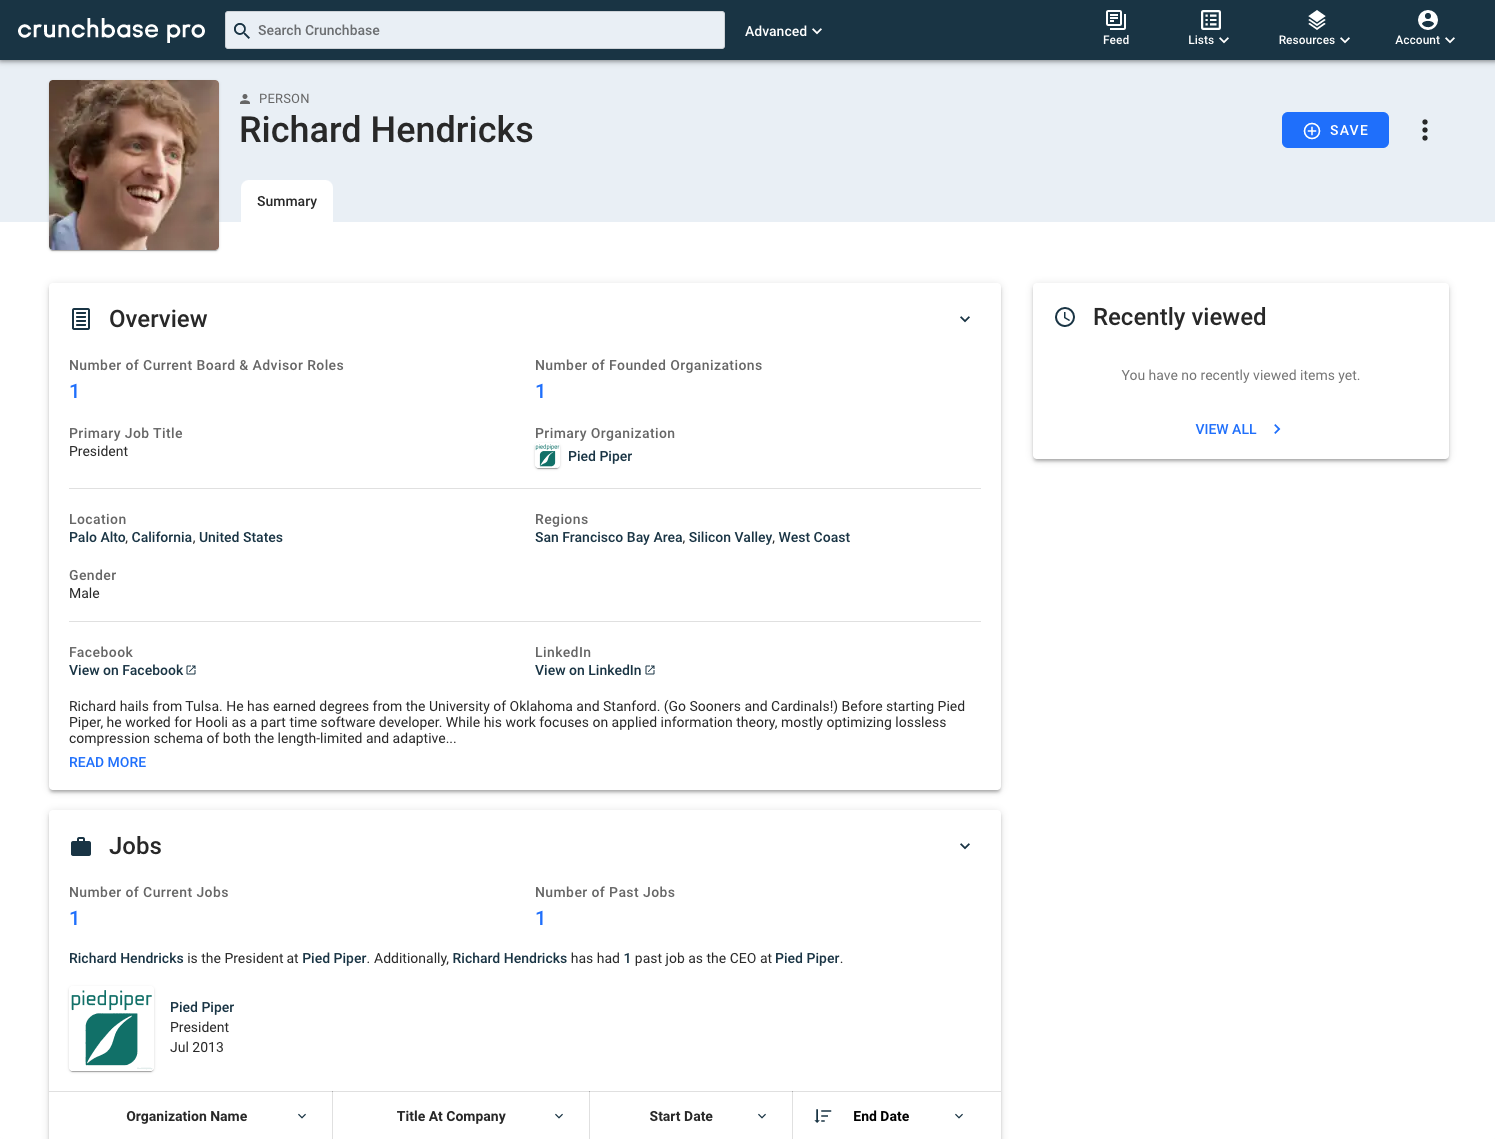Click the Silicon Valley region link
Viewport: 1495px width, 1139px height.
coord(730,537)
